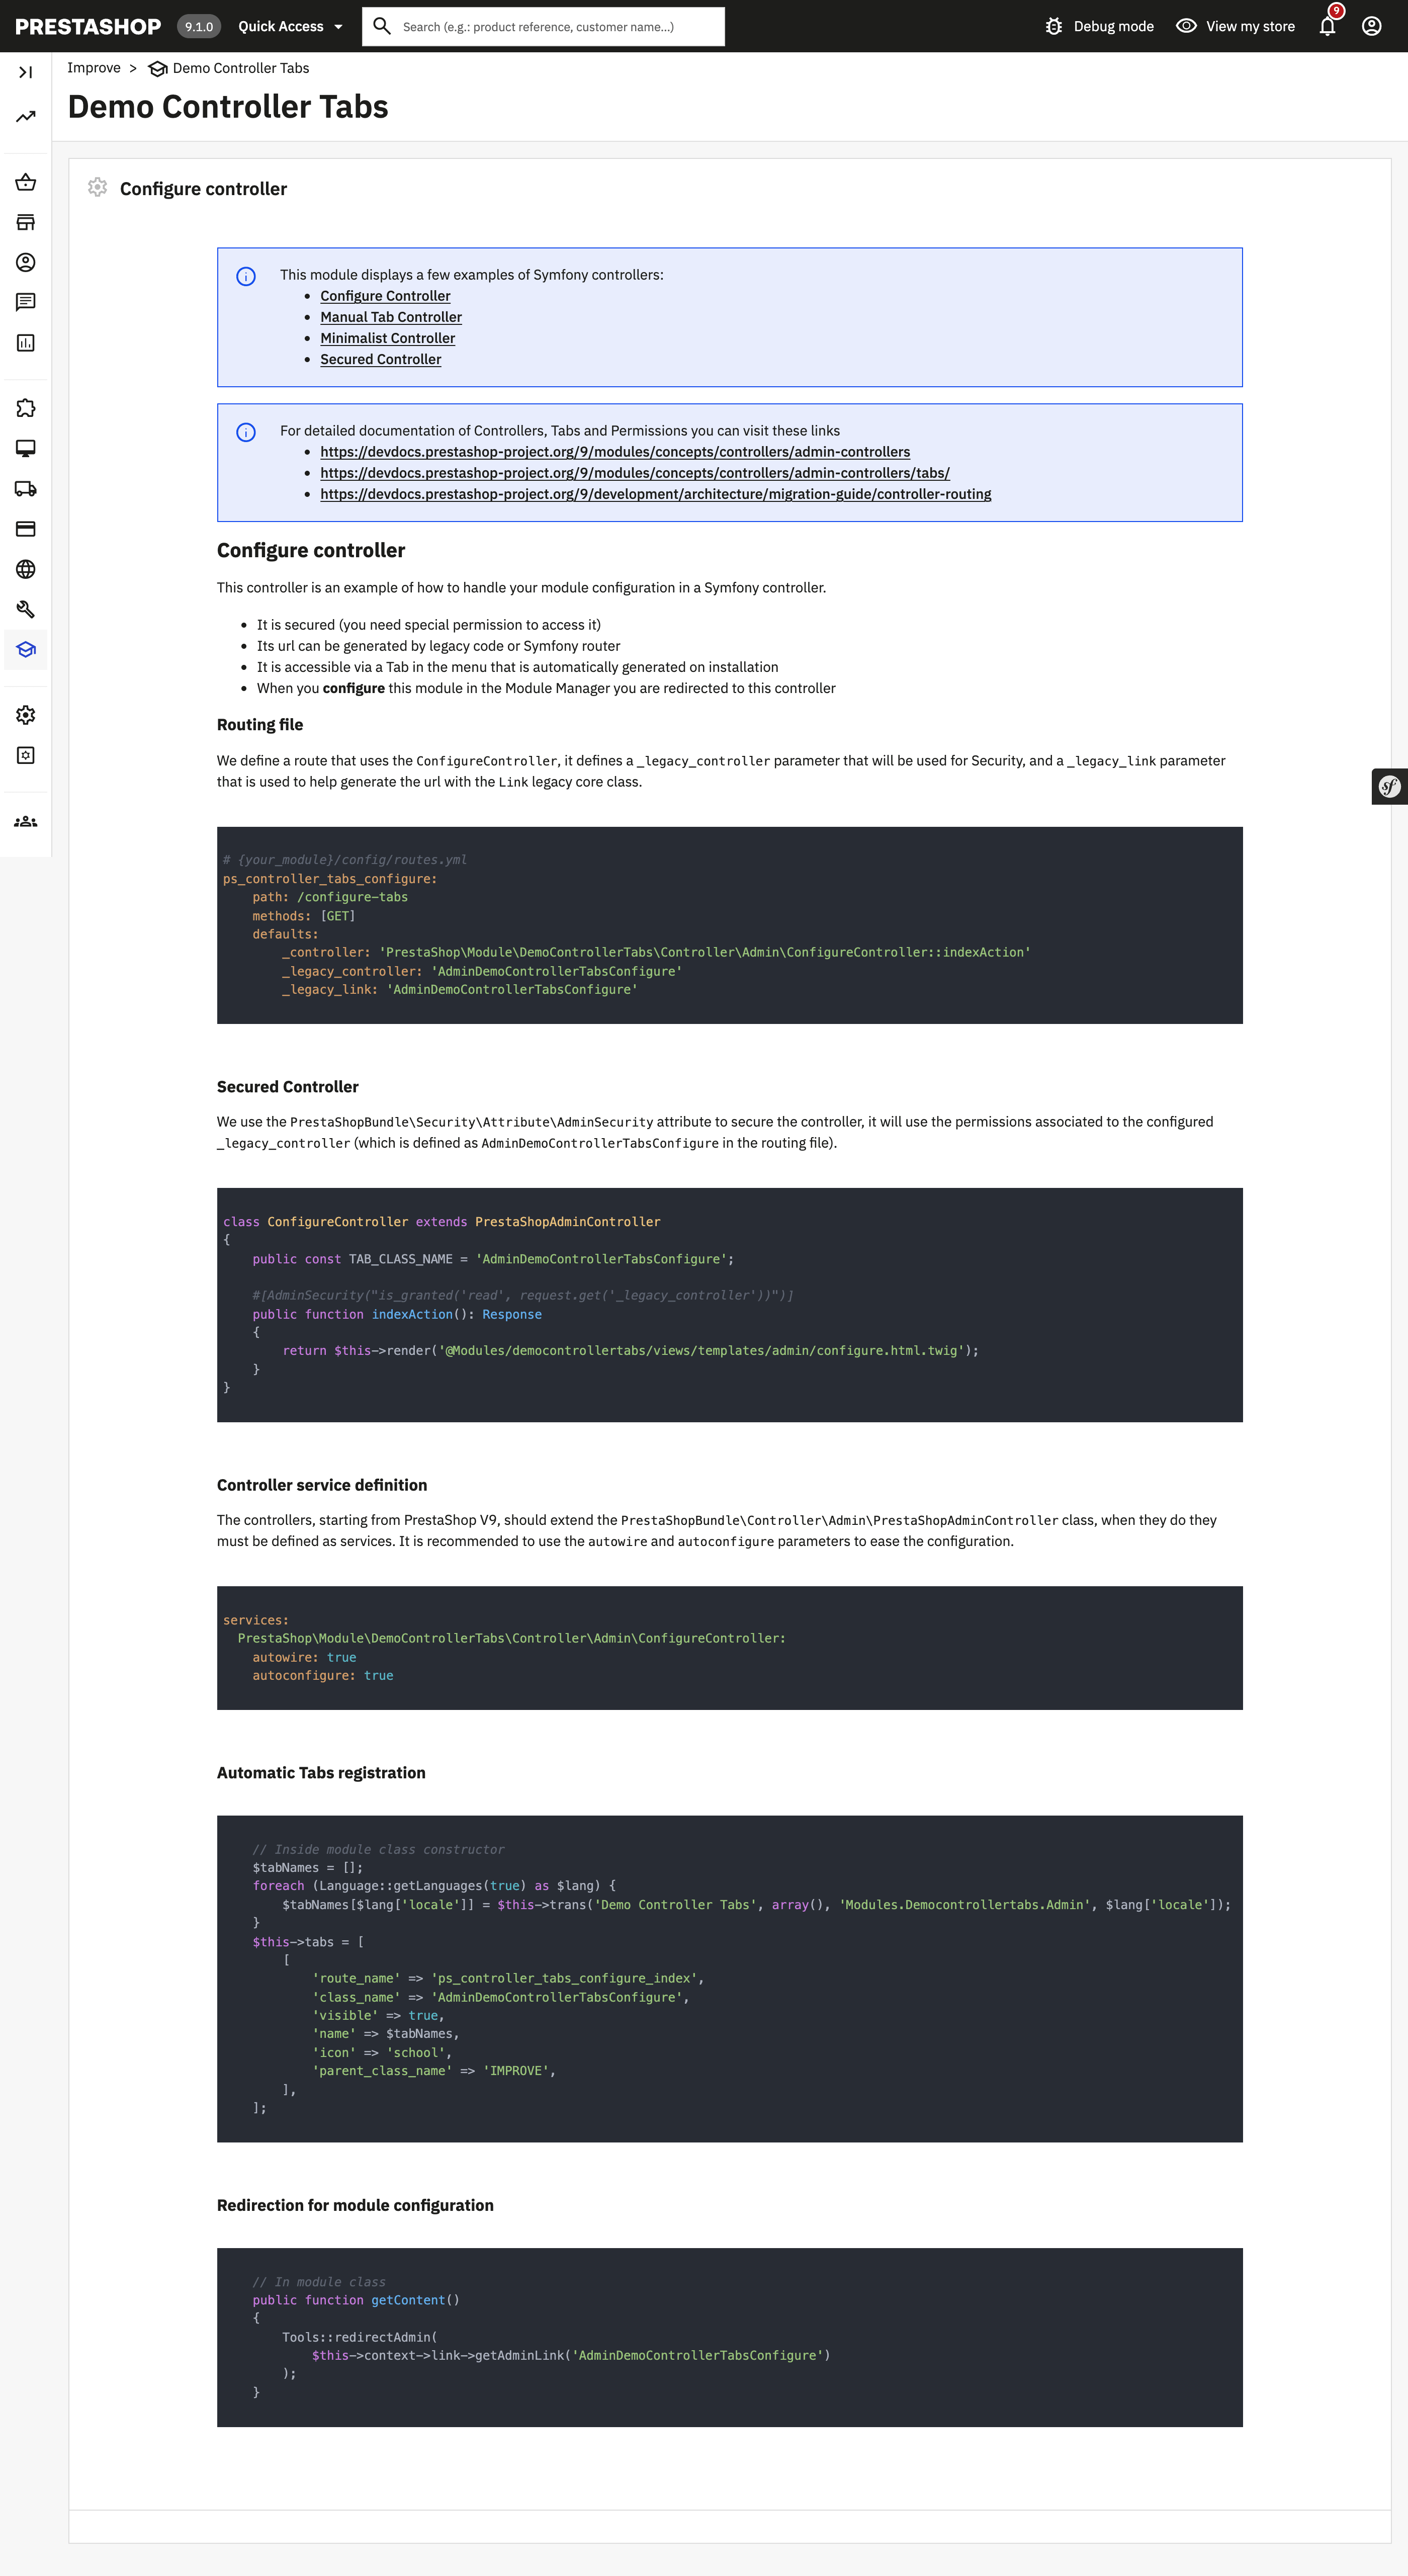1408x2576 pixels.
Task: Follow the Manual Tab Controller link
Action: click(x=390, y=317)
